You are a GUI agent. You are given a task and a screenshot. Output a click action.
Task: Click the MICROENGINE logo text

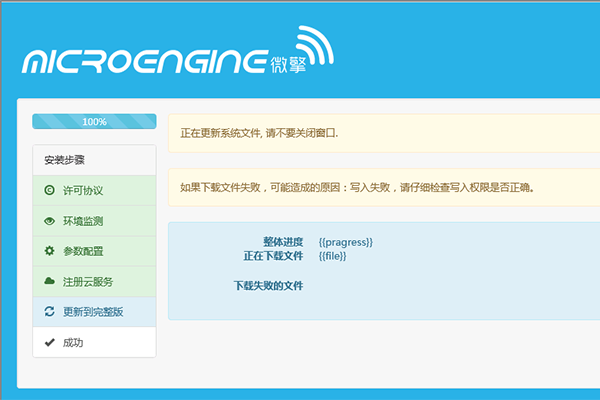(x=144, y=62)
